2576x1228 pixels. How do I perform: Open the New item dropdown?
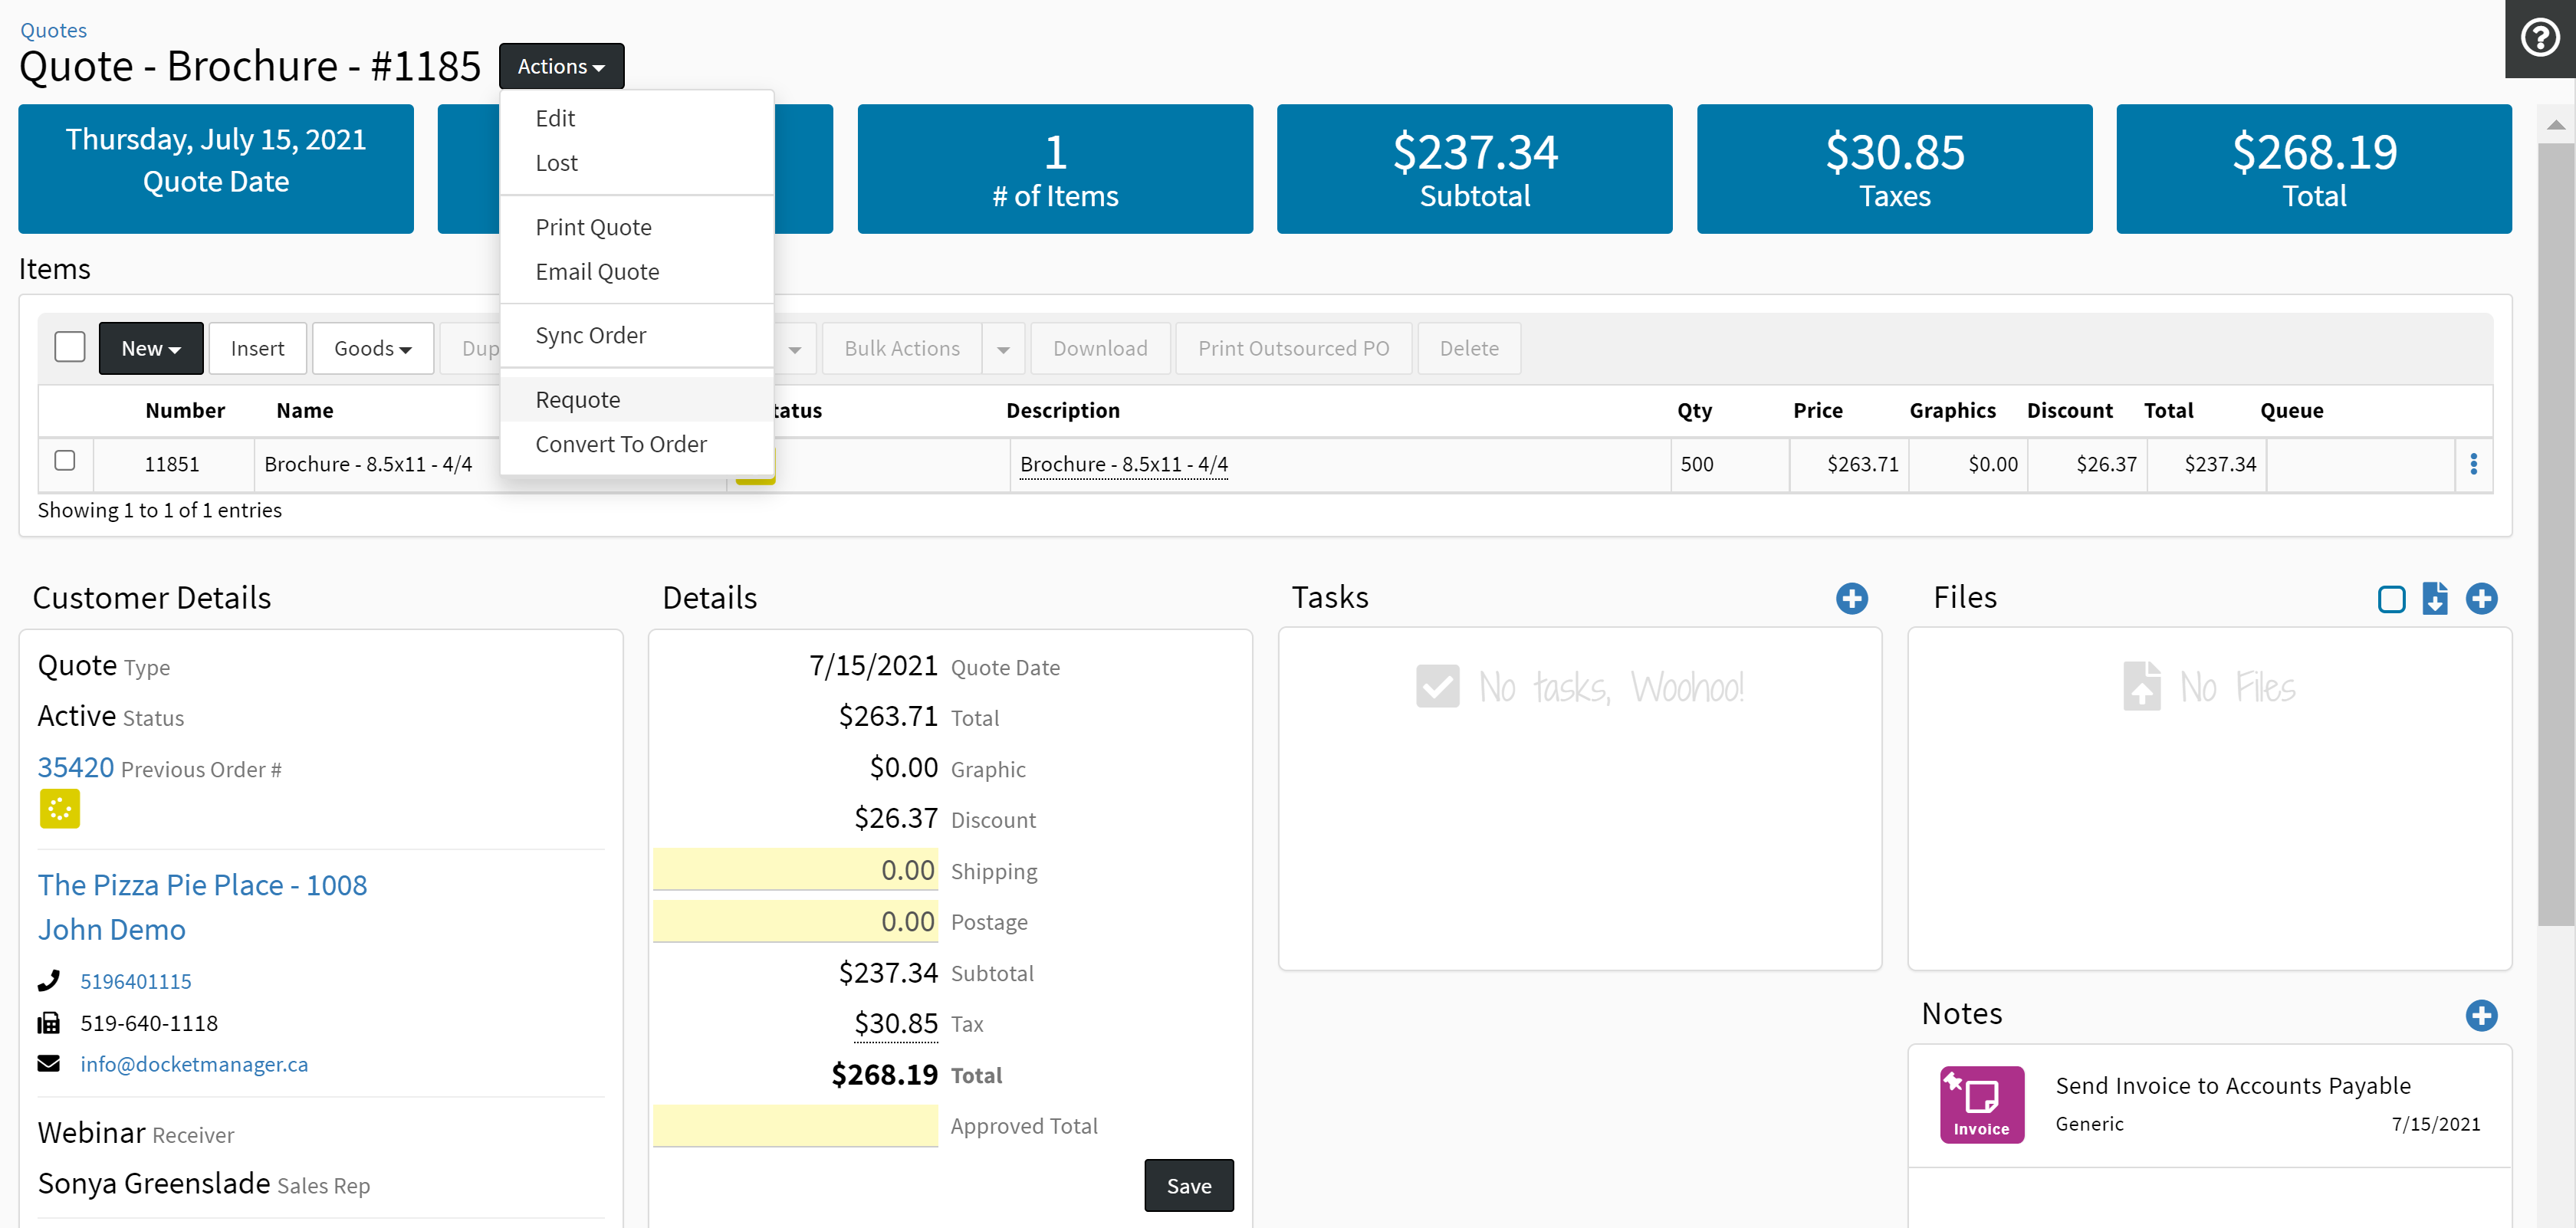[151, 348]
